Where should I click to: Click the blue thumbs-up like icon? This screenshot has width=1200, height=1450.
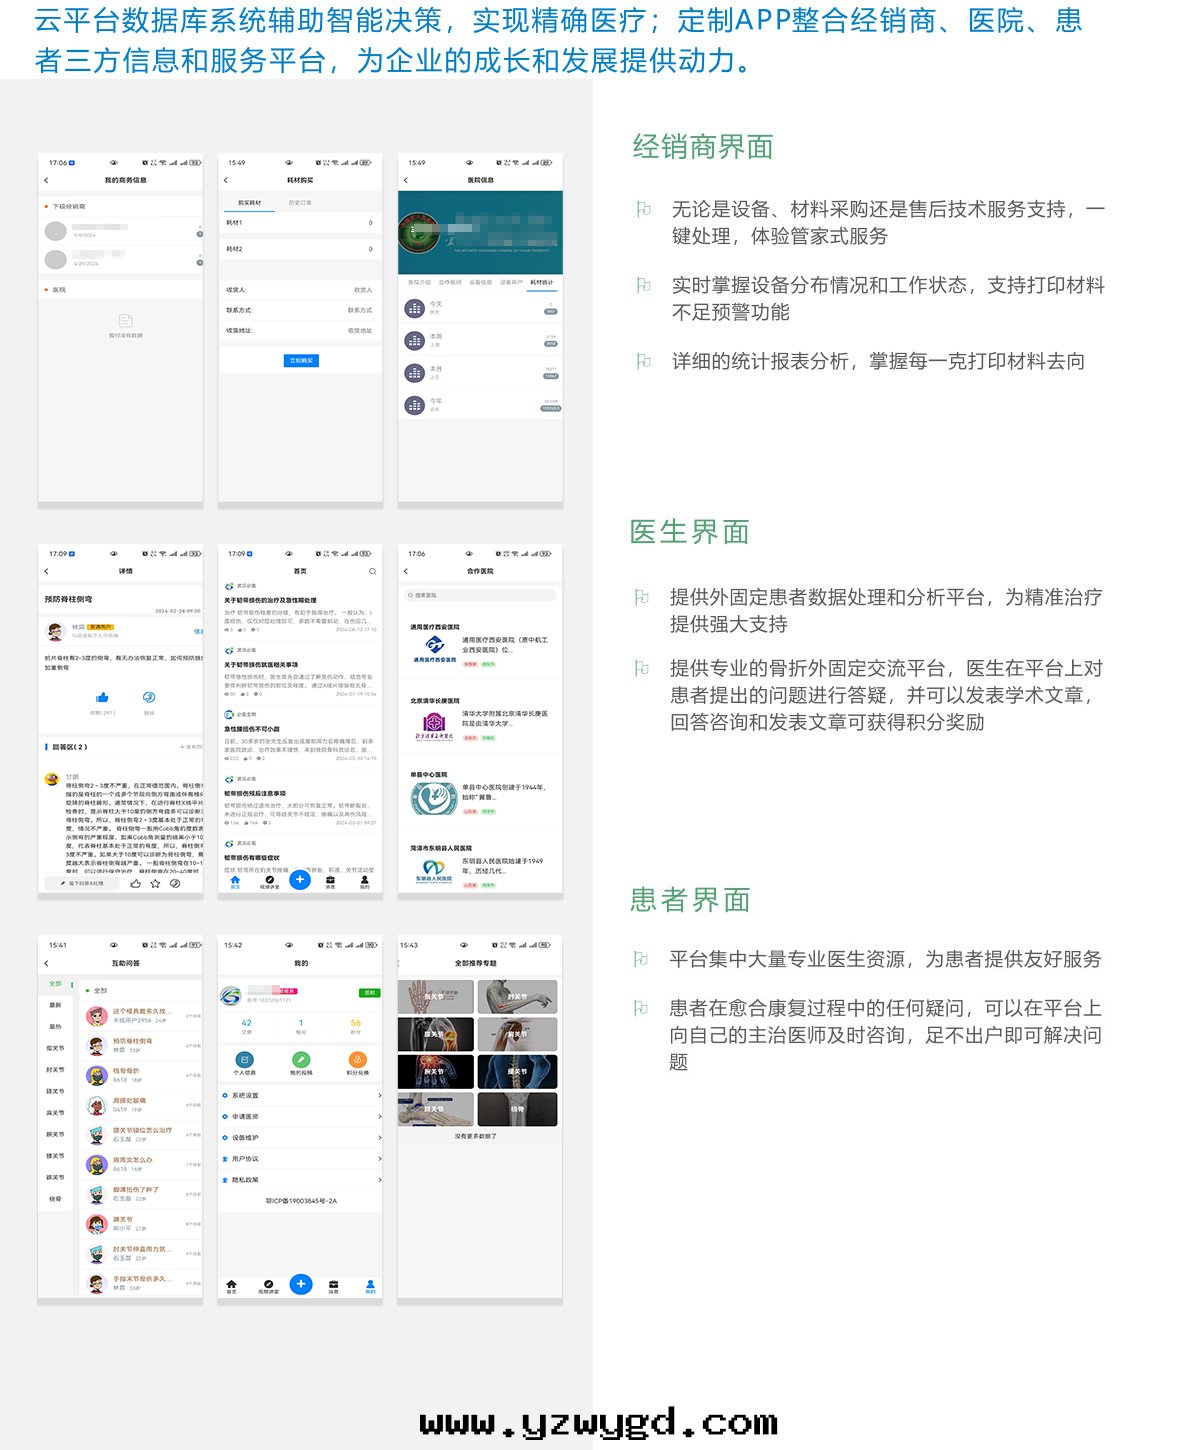(102, 697)
